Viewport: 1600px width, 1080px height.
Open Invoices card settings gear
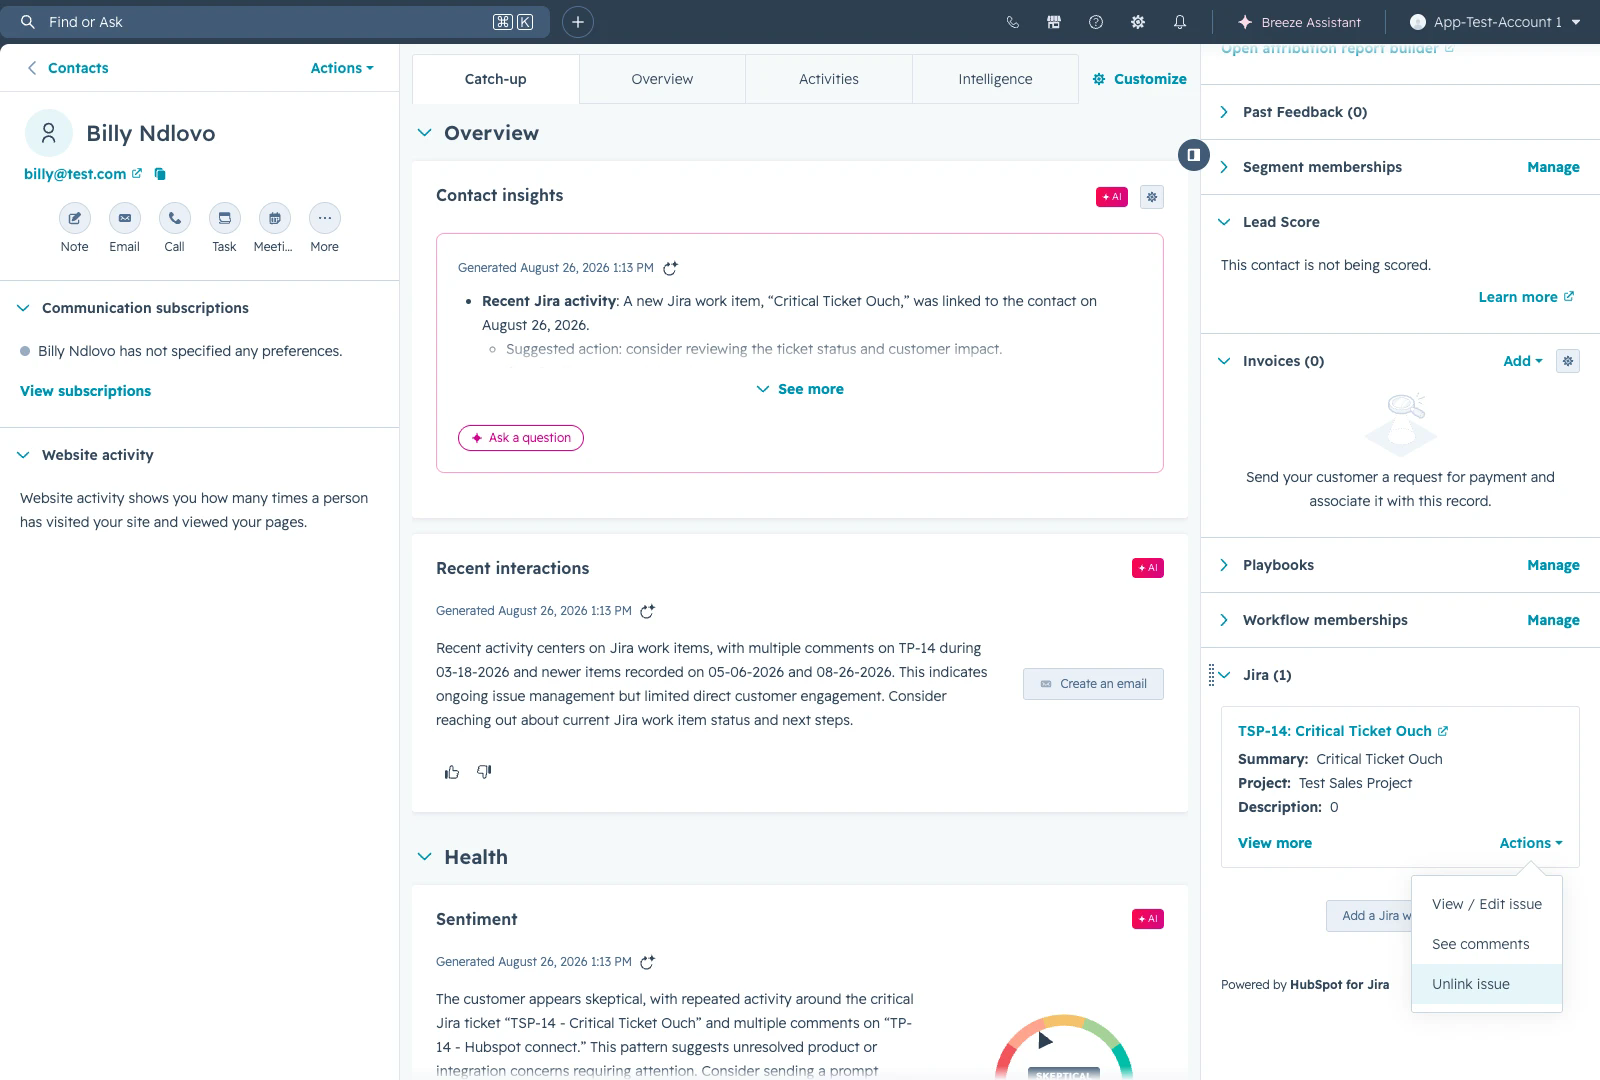coord(1568,361)
